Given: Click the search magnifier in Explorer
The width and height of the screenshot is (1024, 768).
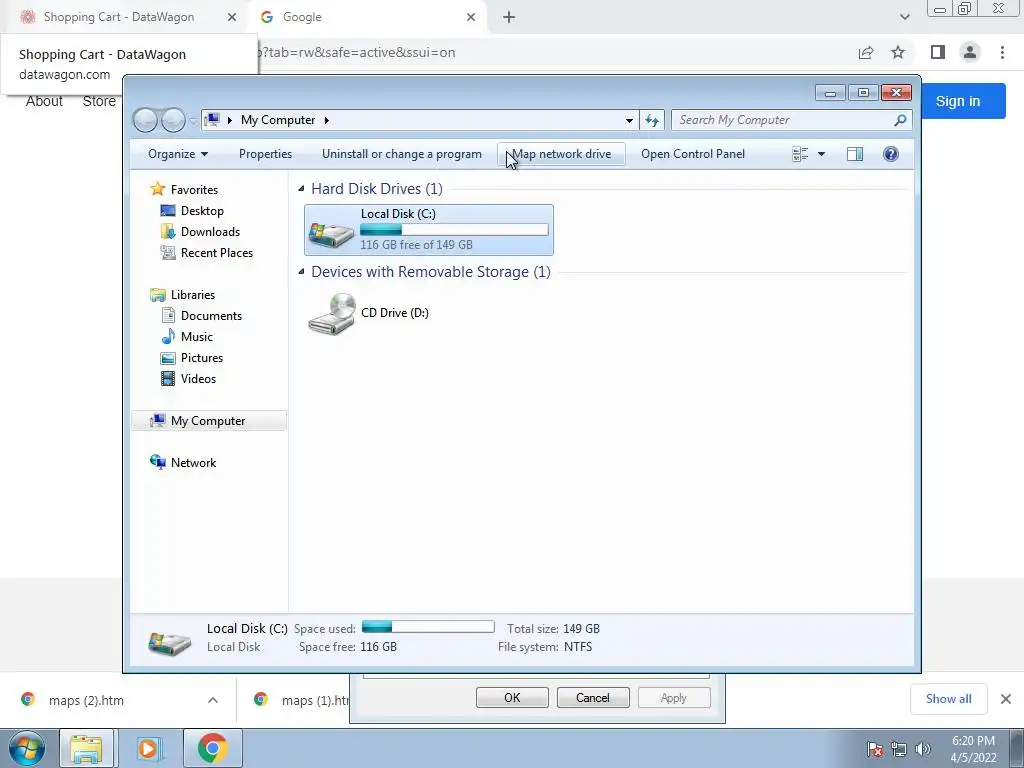Looking at the screenshot, I should 900,120.
